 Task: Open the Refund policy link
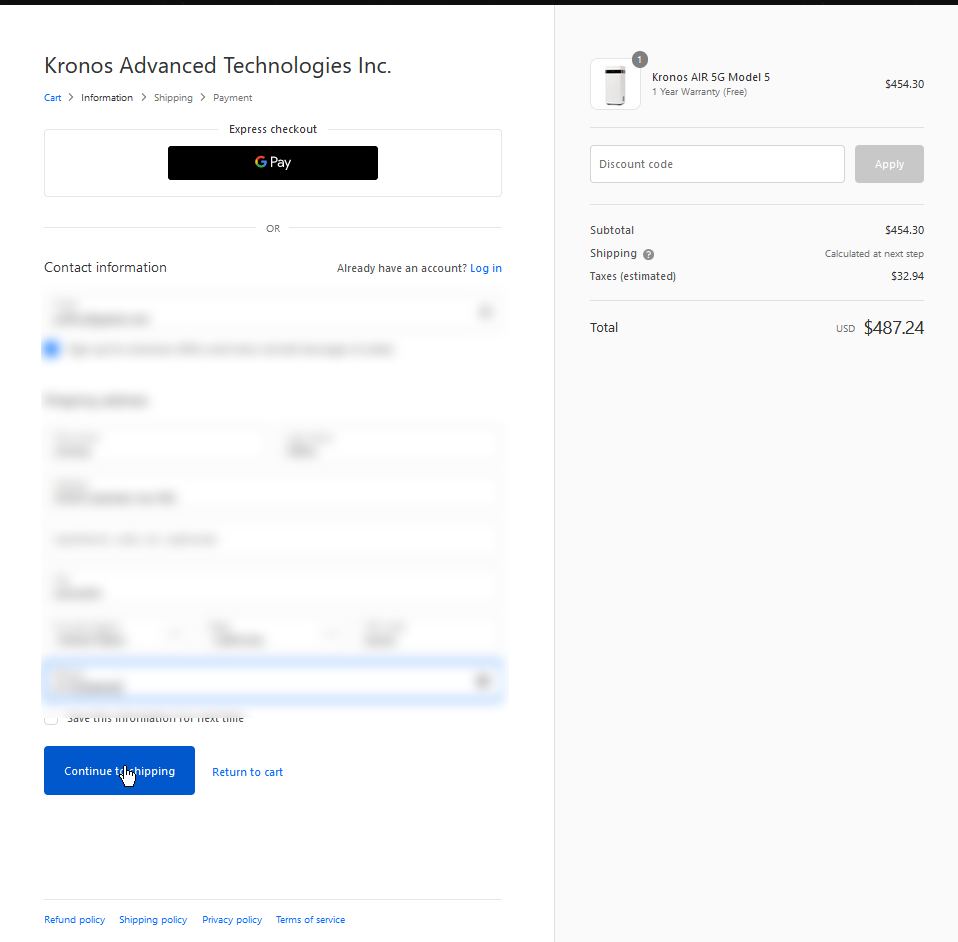74,920
